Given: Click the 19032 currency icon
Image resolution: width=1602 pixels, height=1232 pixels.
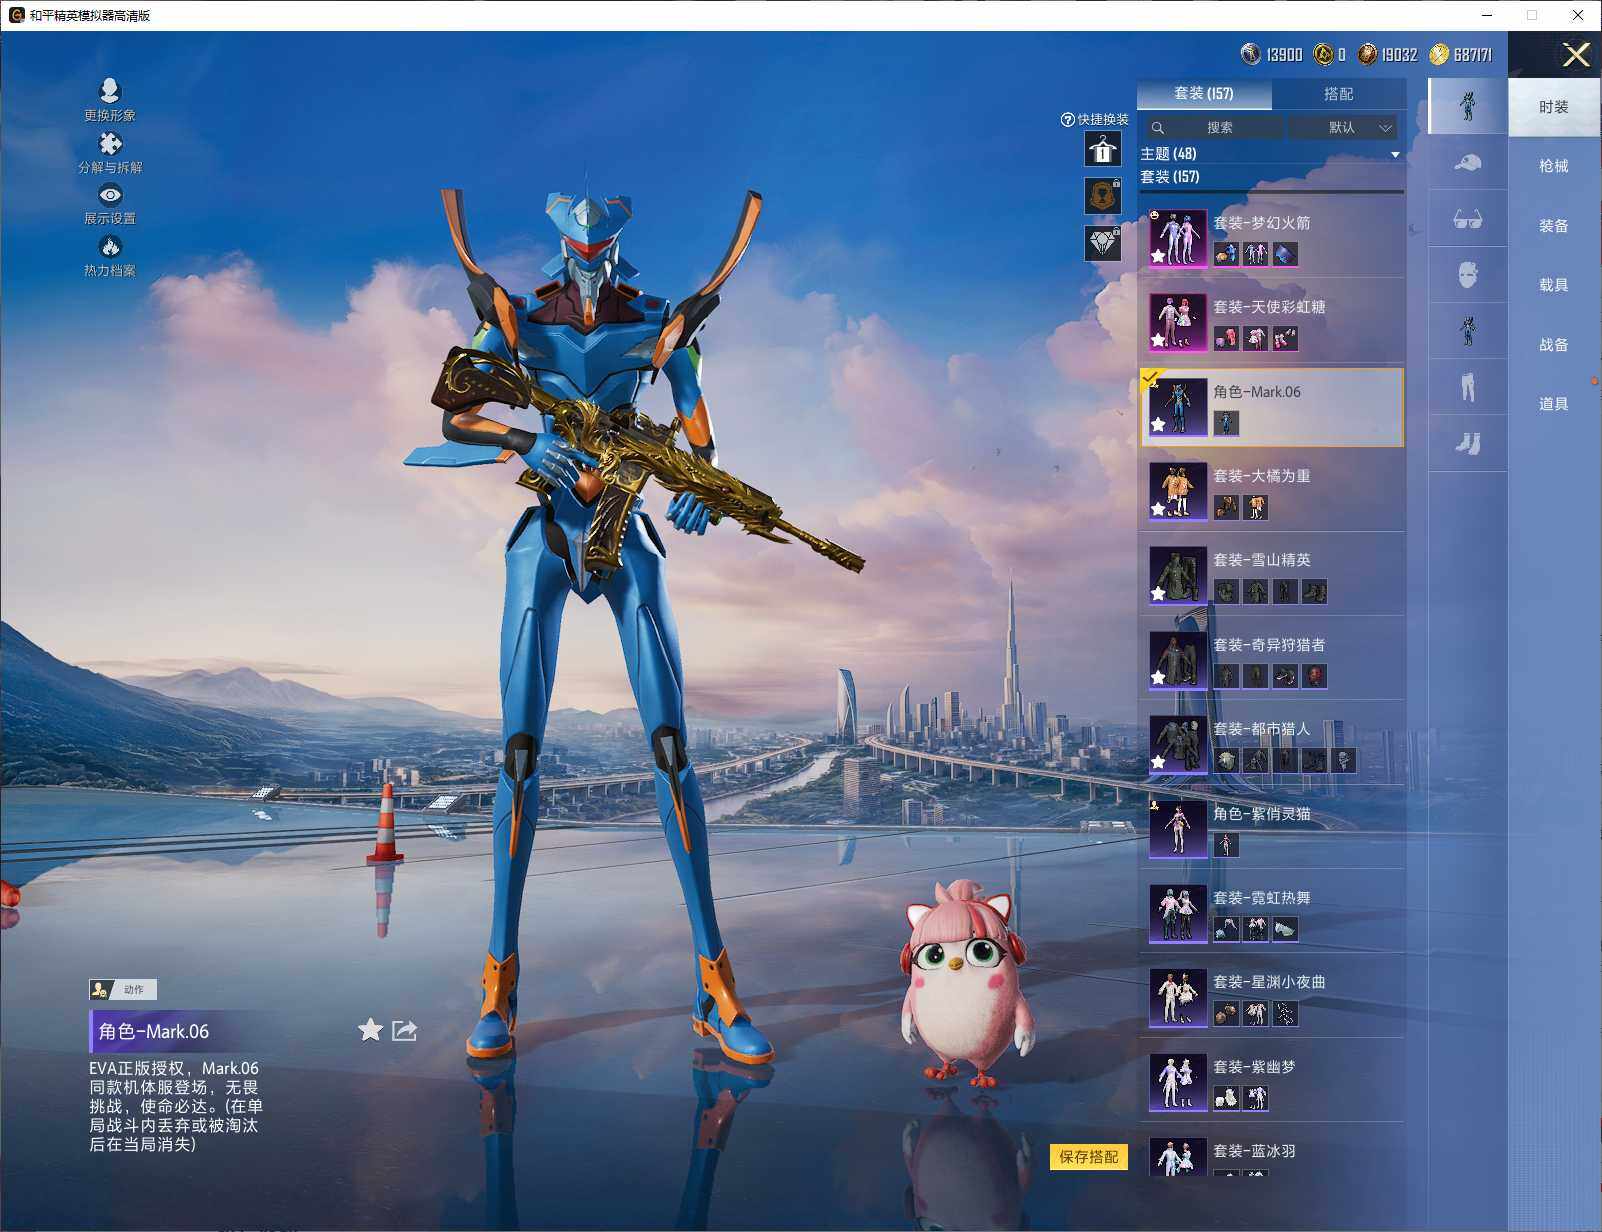Looking at the screenshot, I should [1367, 54].
